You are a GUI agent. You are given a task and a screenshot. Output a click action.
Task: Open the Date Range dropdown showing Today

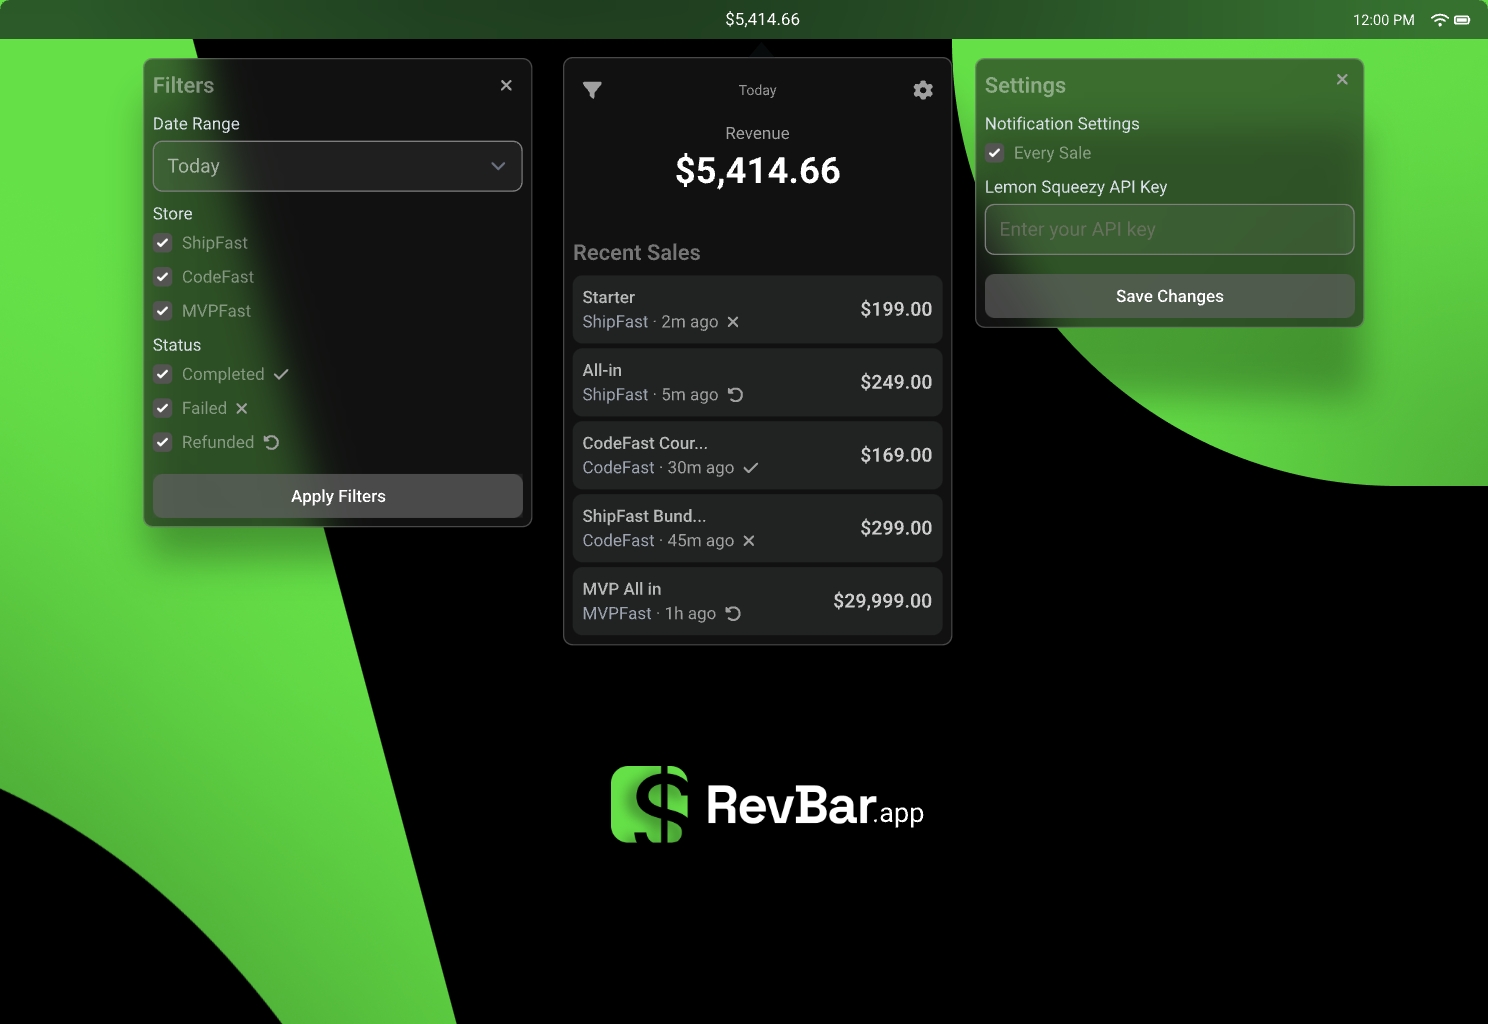coord(337,166)
